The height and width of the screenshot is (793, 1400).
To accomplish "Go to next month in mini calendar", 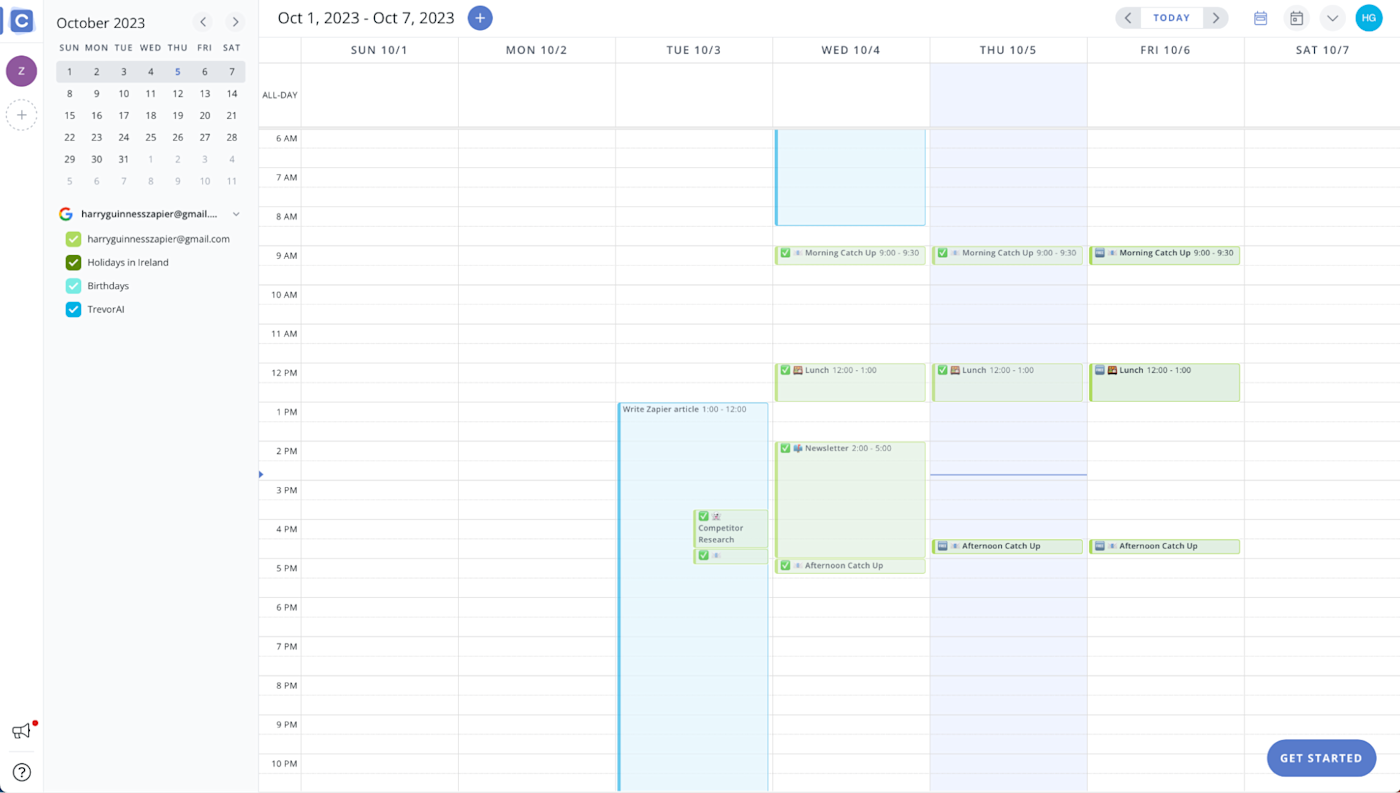I will (x=235, y=22).
